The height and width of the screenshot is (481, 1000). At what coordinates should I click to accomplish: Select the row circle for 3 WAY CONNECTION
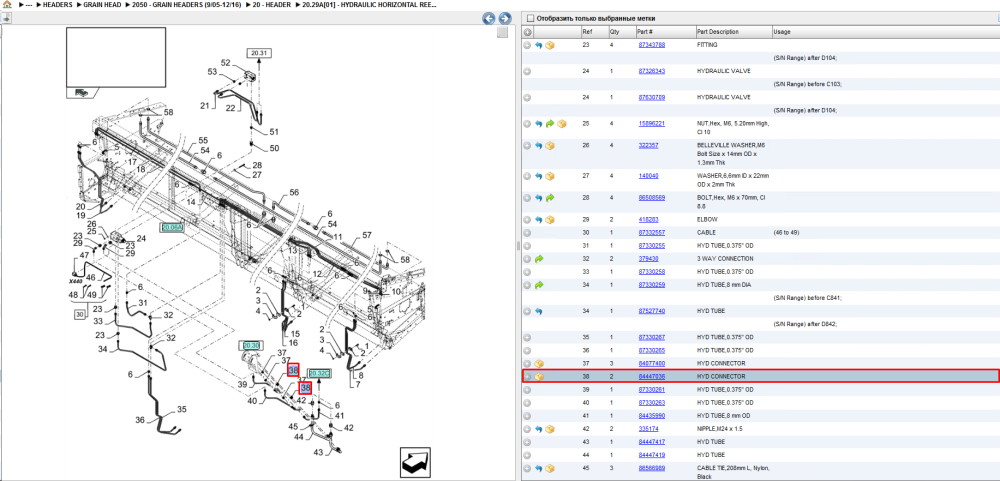tap(527, 259)
